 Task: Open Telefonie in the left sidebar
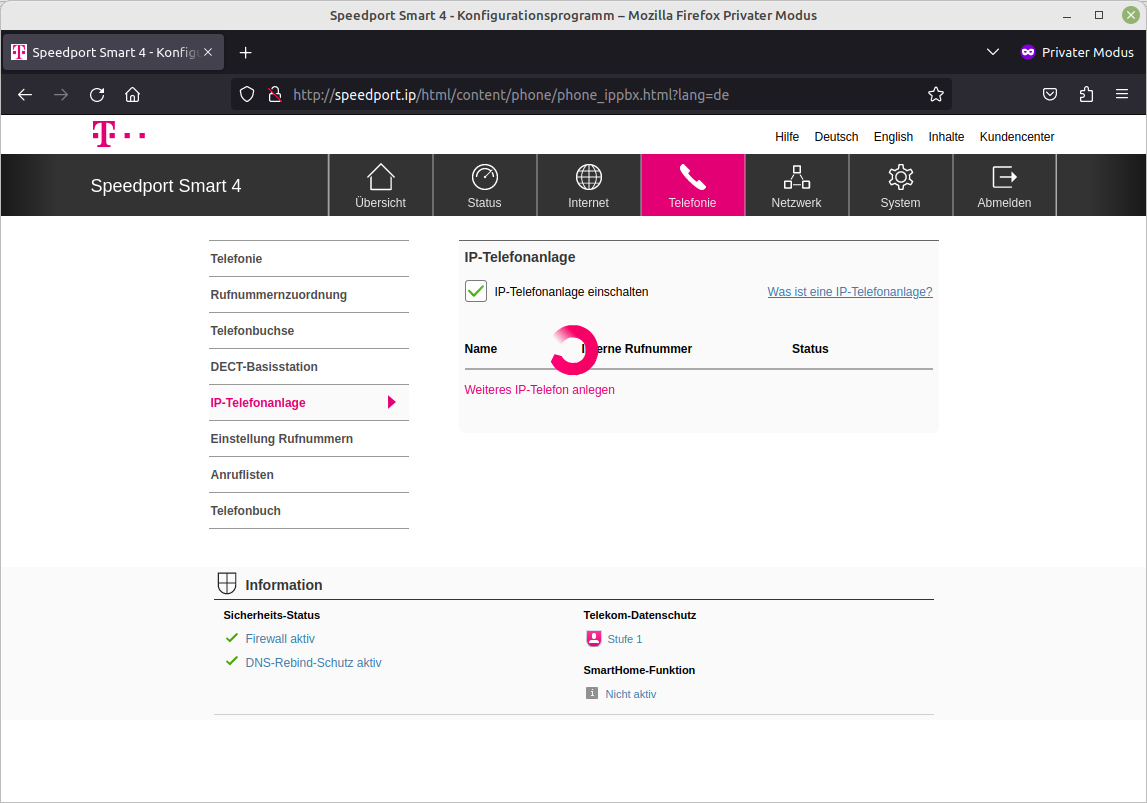pos(309,259)
